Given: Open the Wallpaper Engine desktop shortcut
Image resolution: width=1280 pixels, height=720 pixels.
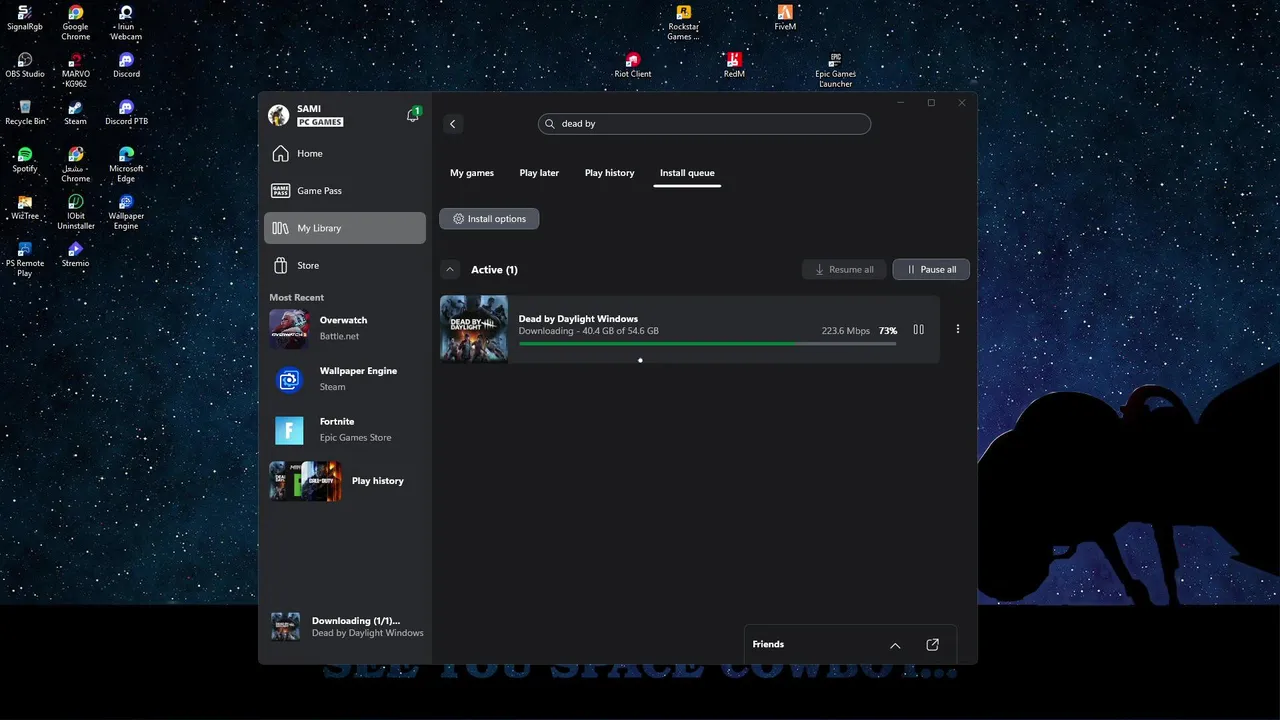Looking at the screenshot, I should [x=126, y=213].
